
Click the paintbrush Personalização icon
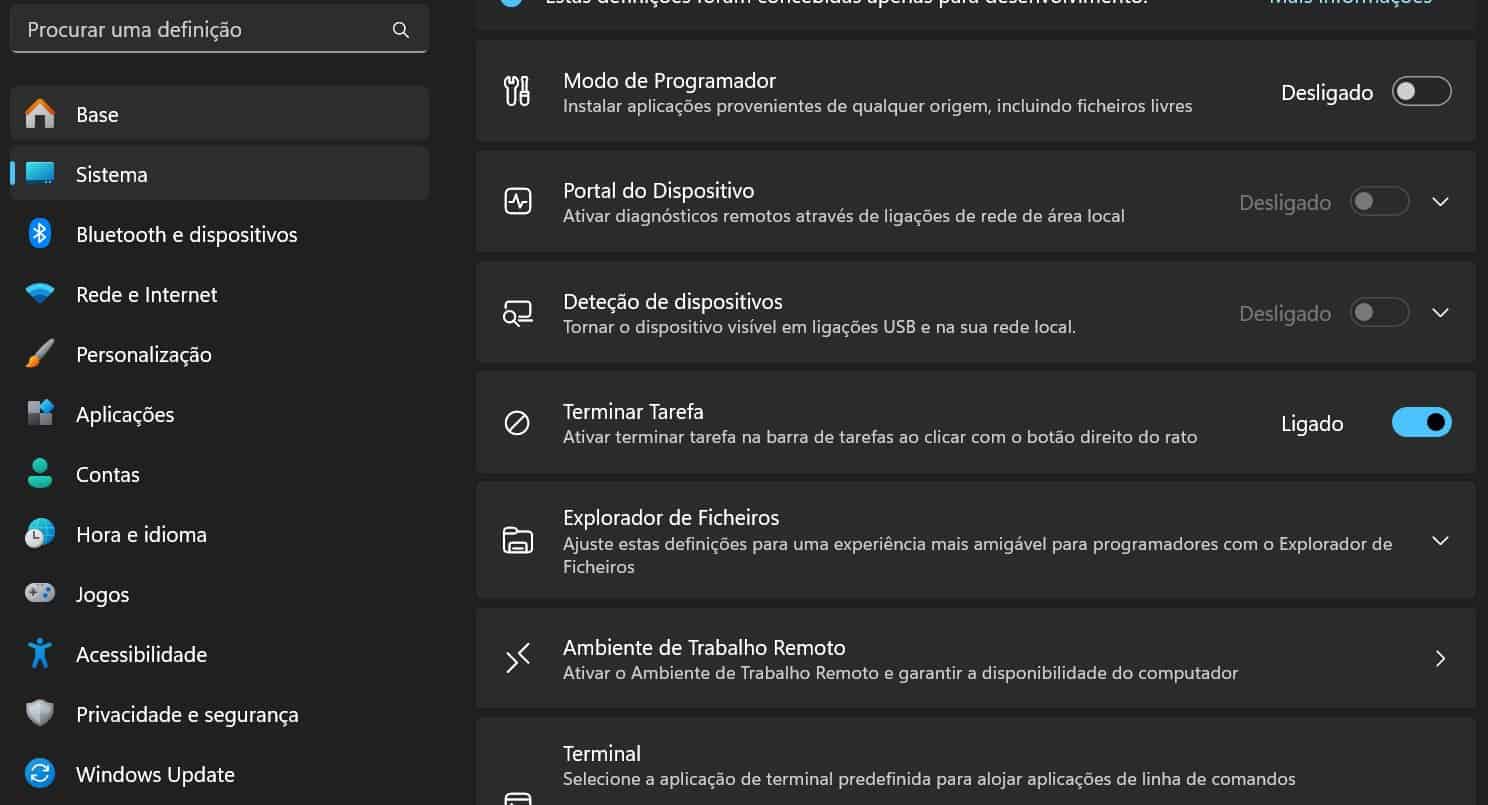click(x=40, y=354)
